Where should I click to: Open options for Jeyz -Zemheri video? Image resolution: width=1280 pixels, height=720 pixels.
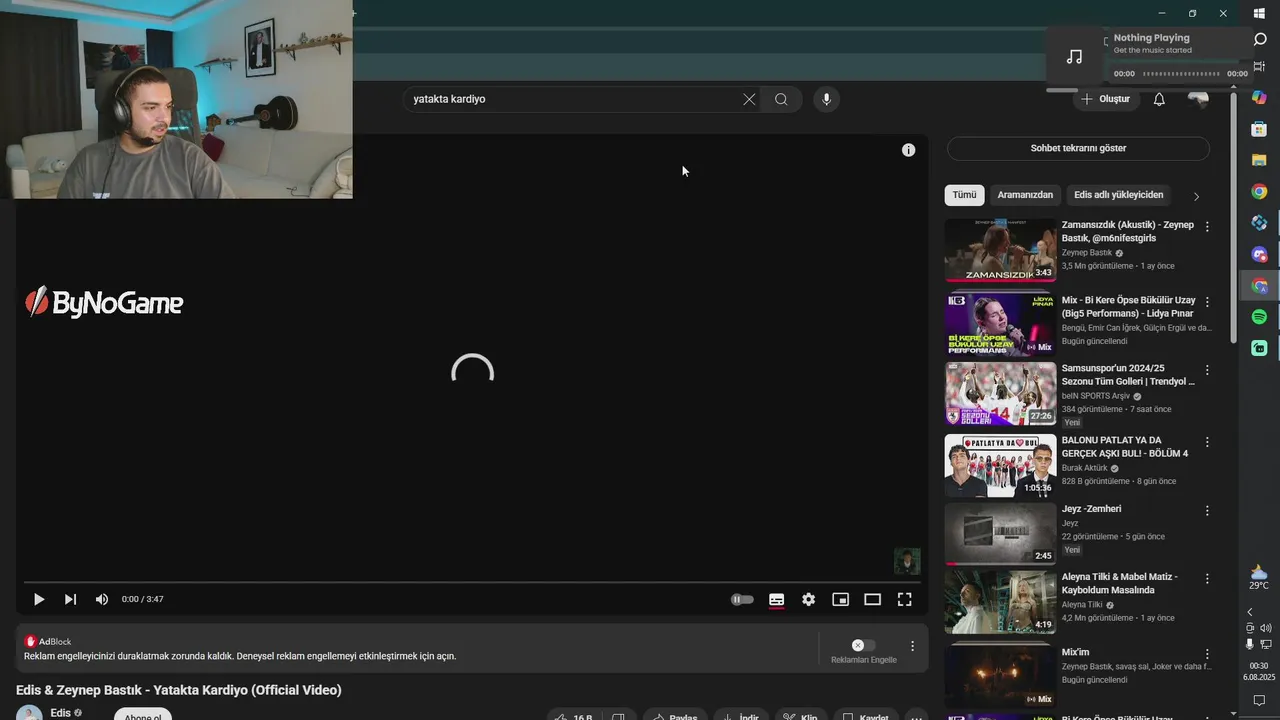[x=1207, y=510]
